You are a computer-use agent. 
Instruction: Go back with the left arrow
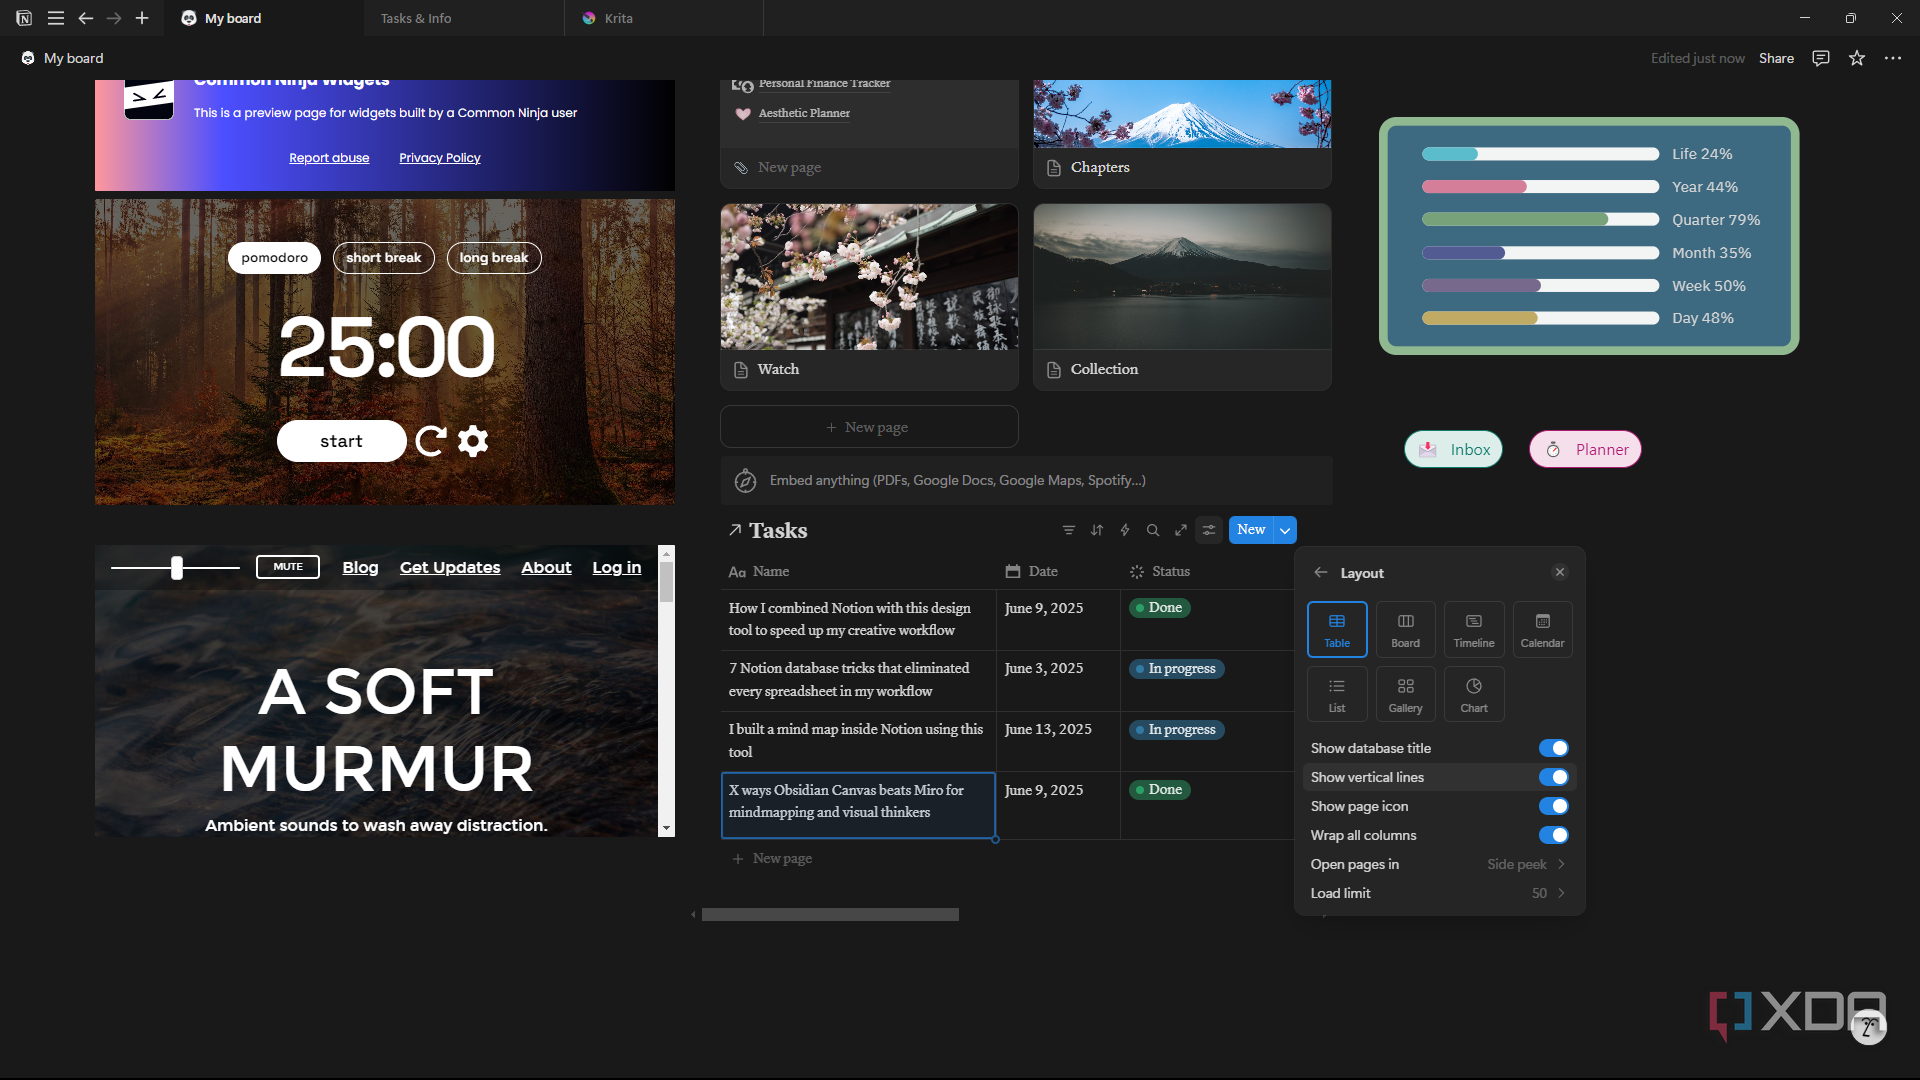tap(86, 18)
